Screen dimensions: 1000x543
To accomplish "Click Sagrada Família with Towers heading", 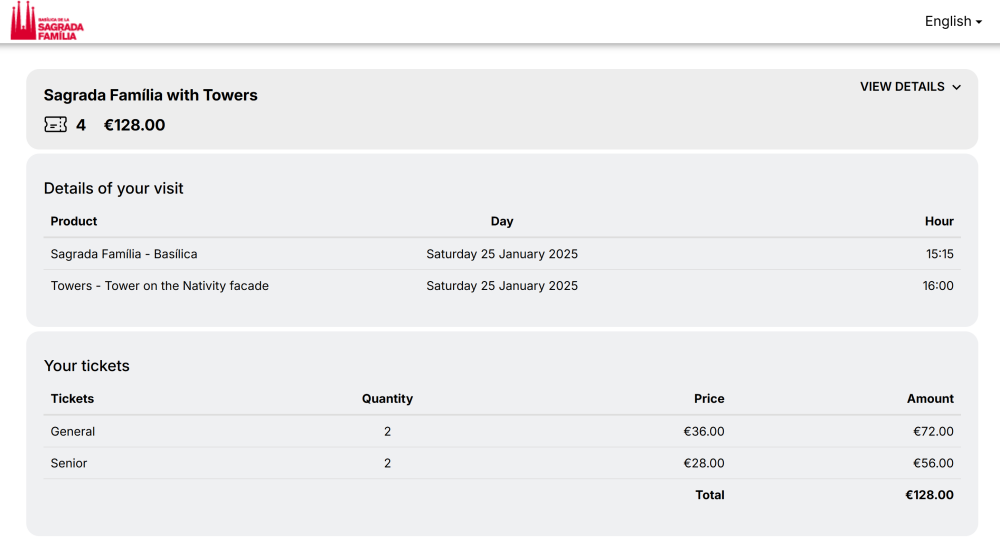I will click(151, 95).
